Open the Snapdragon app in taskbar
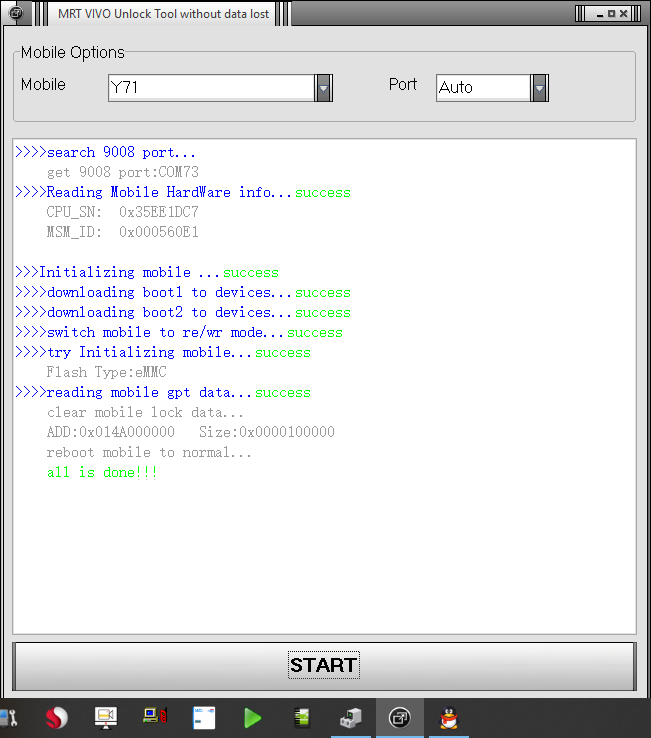Image resolution: width=651 pixels, height=738 pixels. click(56, 718)
